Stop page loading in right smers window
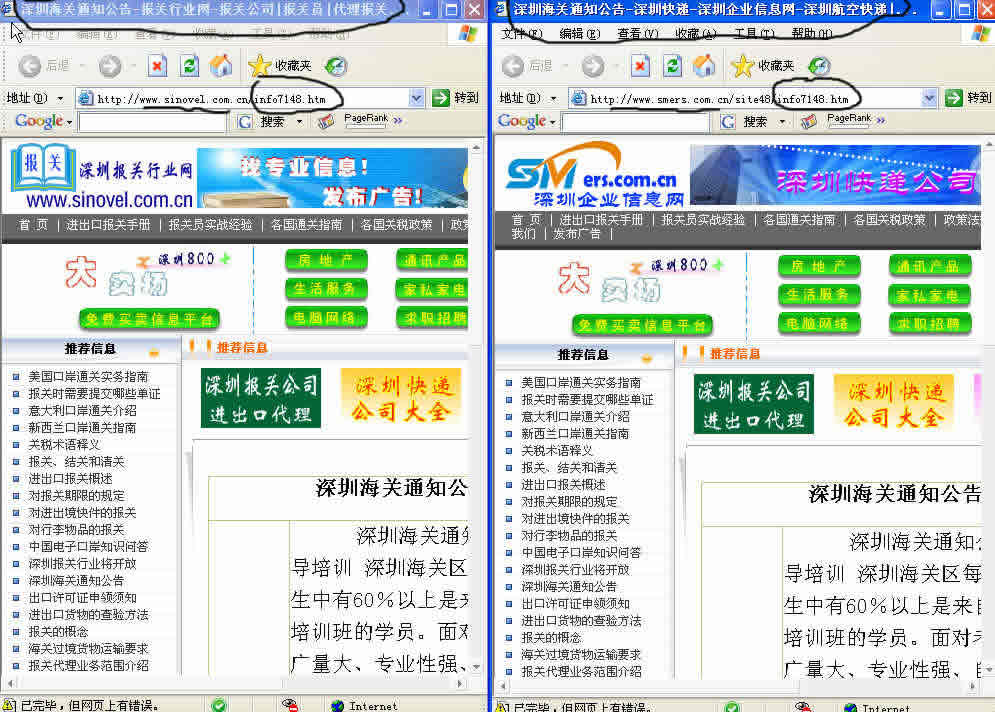This screenshot has width=995, height=712. [x=641, y=65]
